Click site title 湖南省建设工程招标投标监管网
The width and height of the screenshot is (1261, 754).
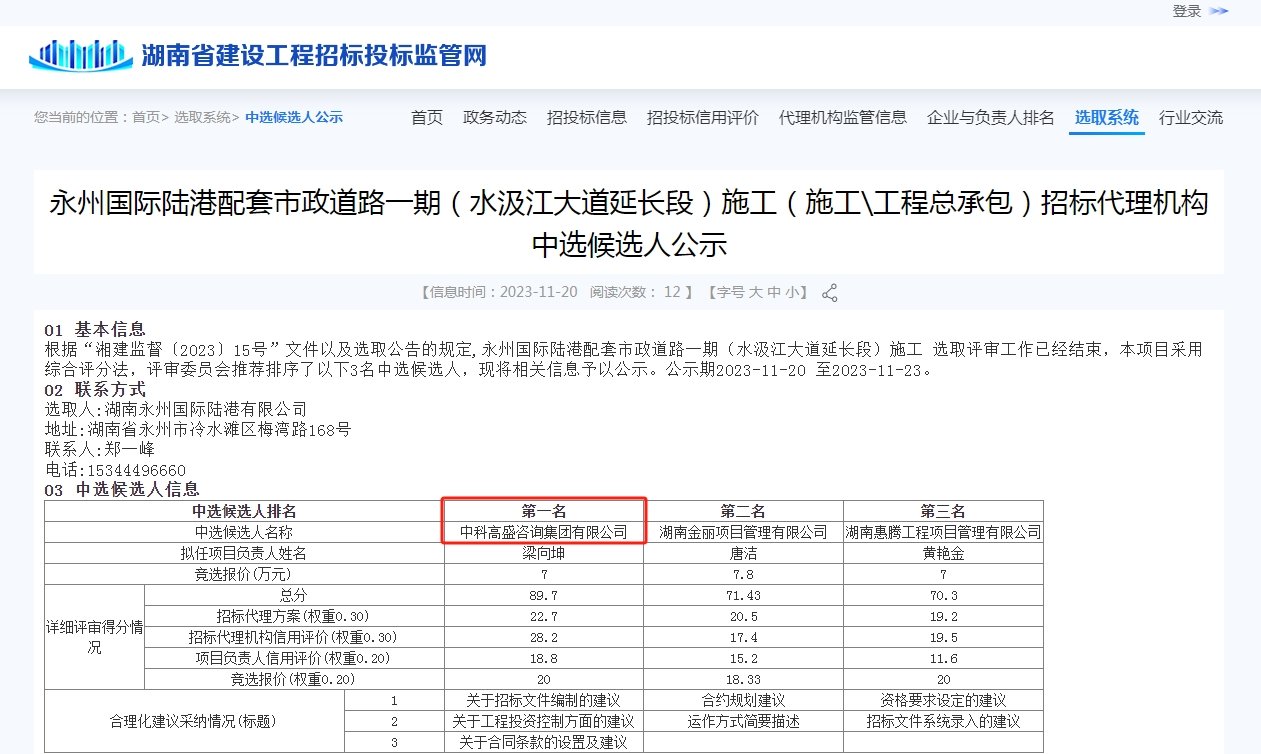click(314, 55)
